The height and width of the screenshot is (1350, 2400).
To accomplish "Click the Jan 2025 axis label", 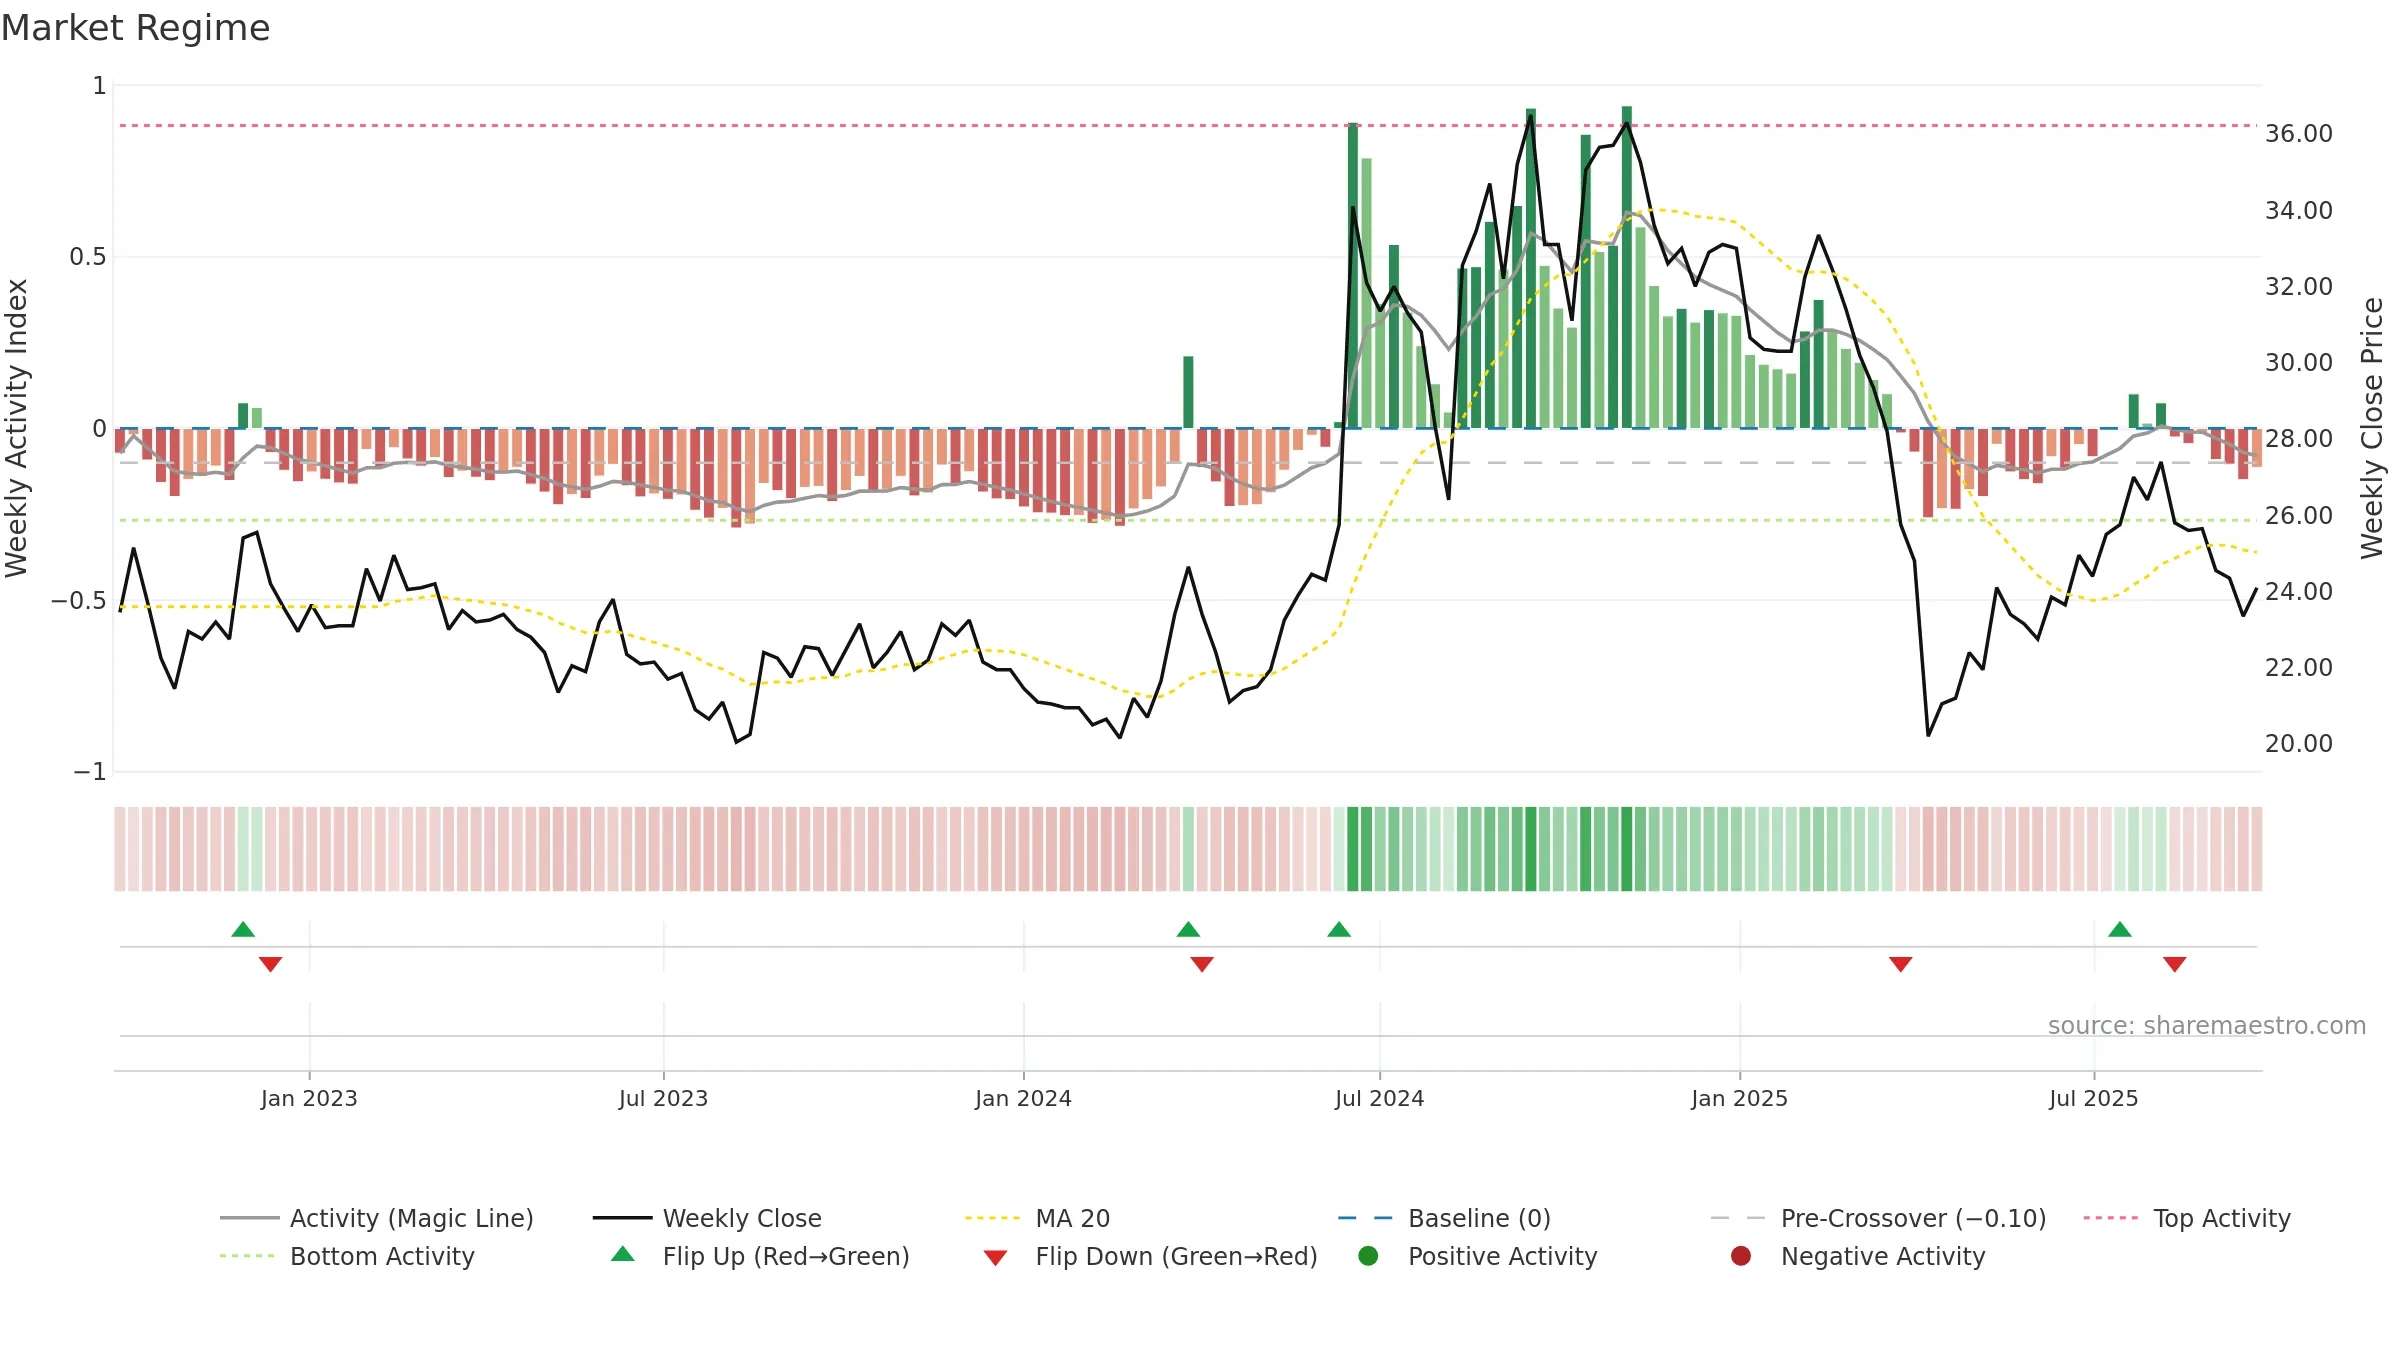I will [1739, 1098].
